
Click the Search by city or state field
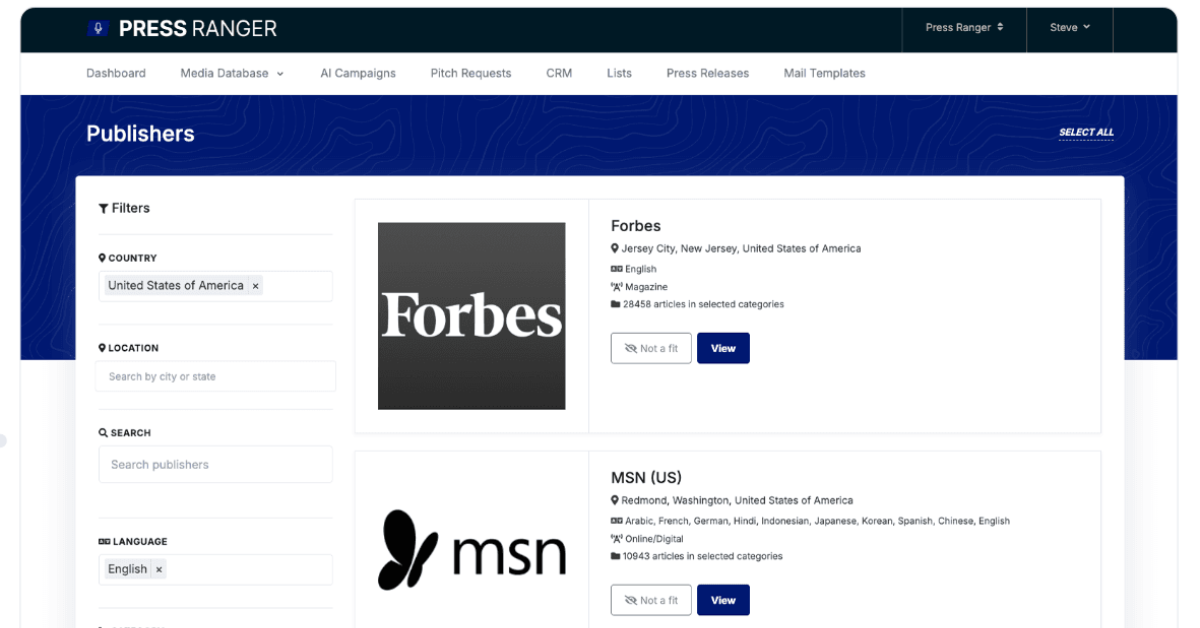215,377
